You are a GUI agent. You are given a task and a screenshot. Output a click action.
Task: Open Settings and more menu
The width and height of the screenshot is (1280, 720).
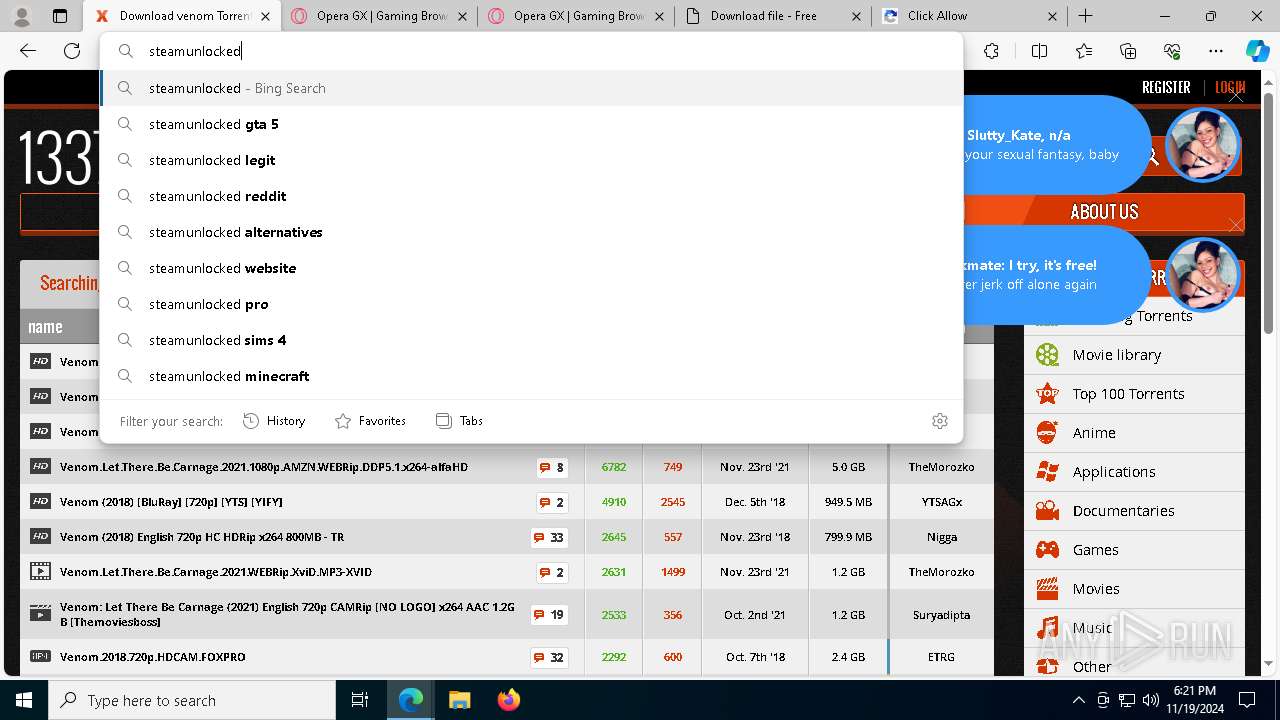(x=1216, y=51)
